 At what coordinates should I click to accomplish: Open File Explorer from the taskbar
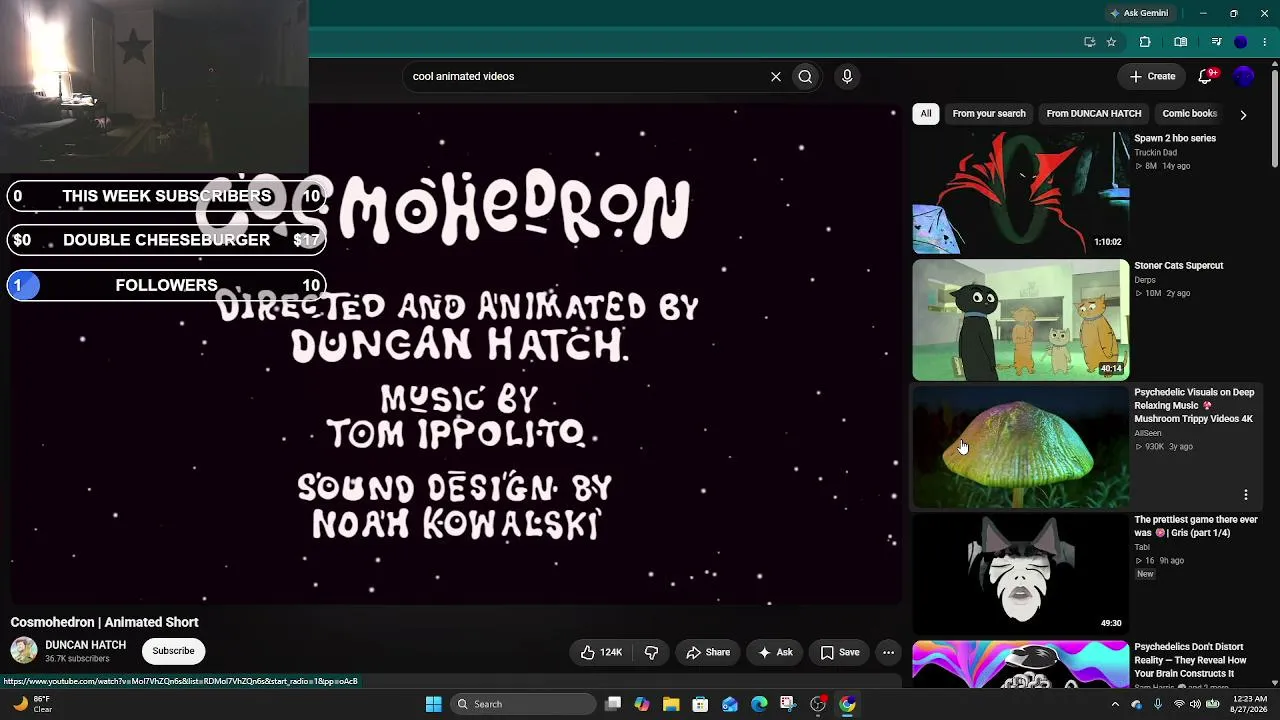(x=671, y=704)
